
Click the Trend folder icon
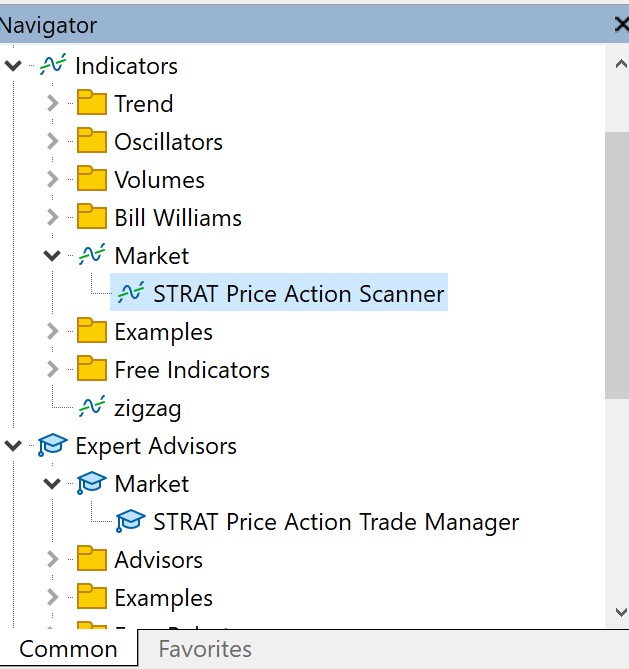(x=92, y=104)
